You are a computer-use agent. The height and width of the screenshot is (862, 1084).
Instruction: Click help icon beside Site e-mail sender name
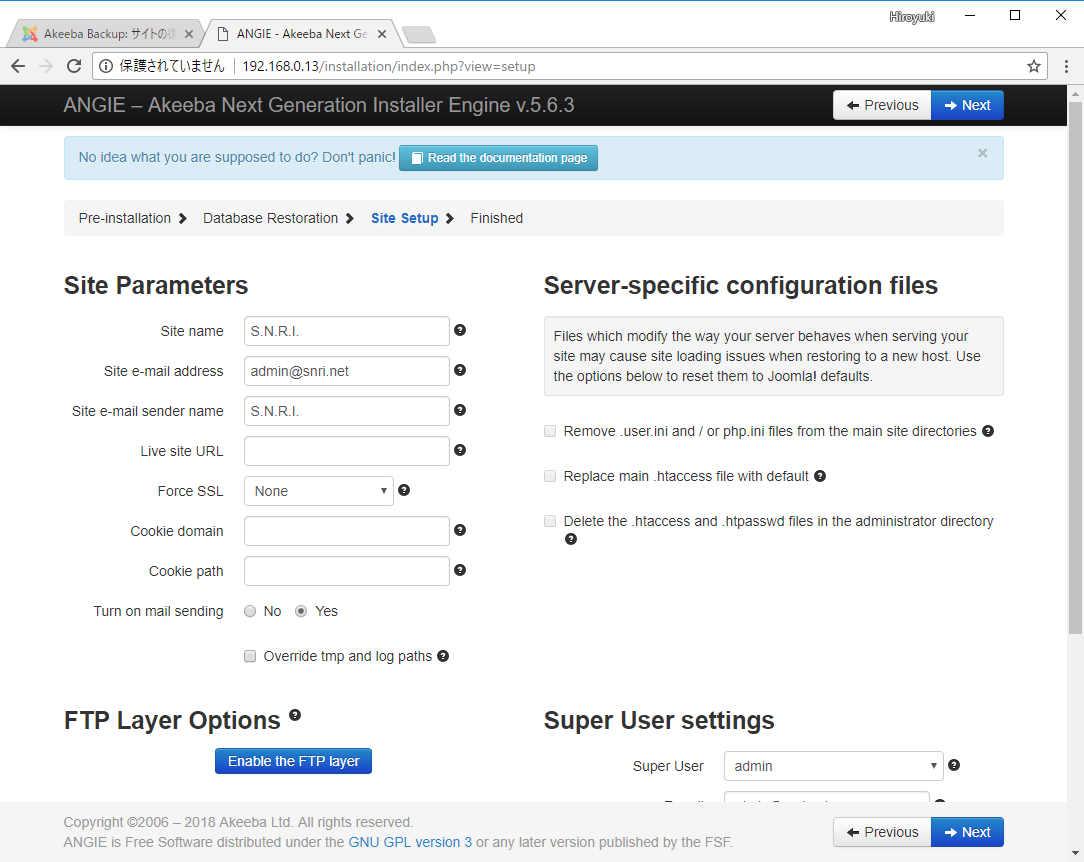coord(460,411)
